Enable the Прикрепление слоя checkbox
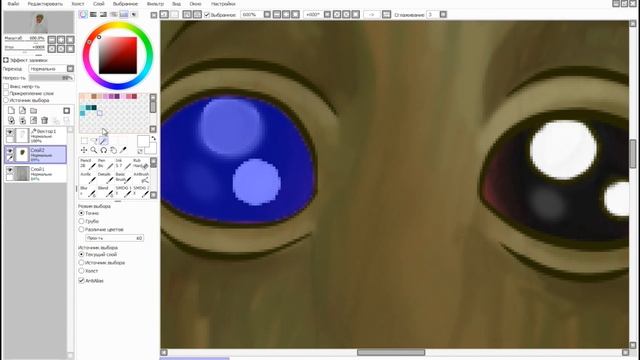 tap(6, 93)
